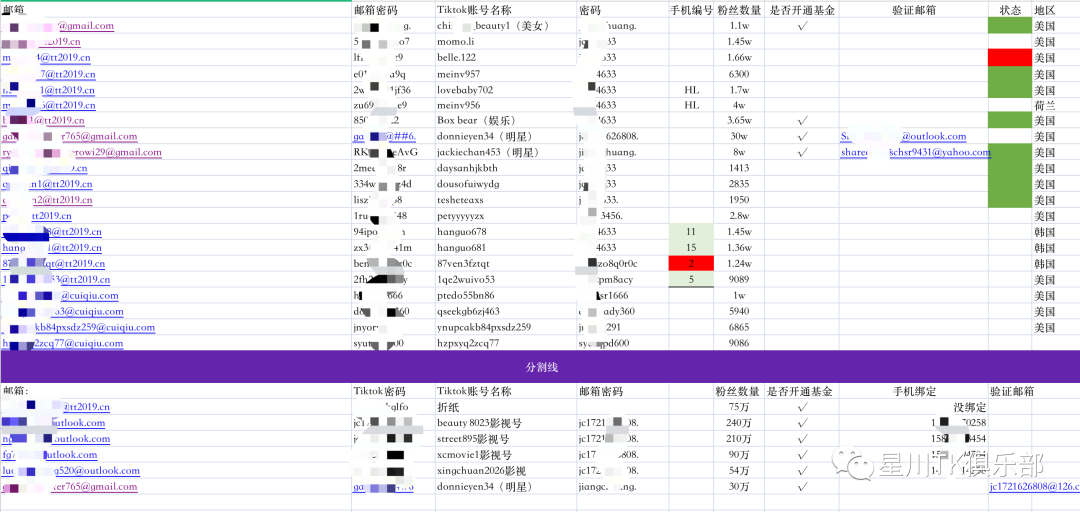Click the 邮箱密码 header in the top table
The width and height of the screenshot is (1080, 512).
(375, 10)
